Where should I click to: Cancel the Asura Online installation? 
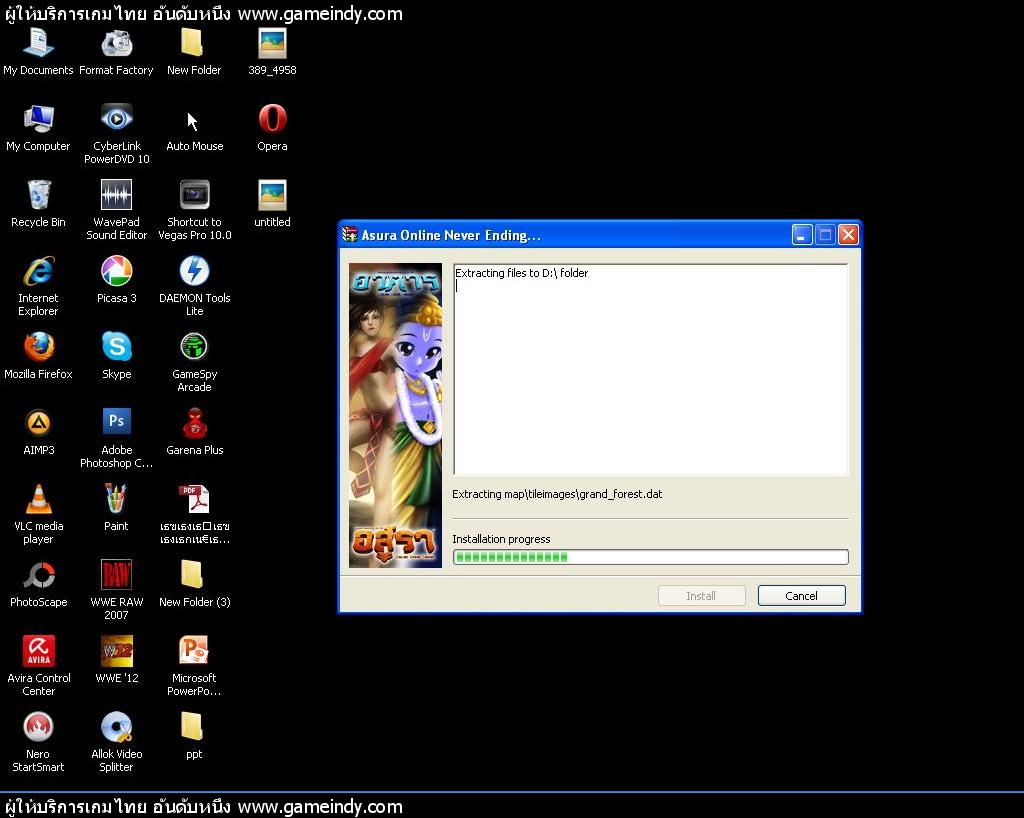pos(801,595)
